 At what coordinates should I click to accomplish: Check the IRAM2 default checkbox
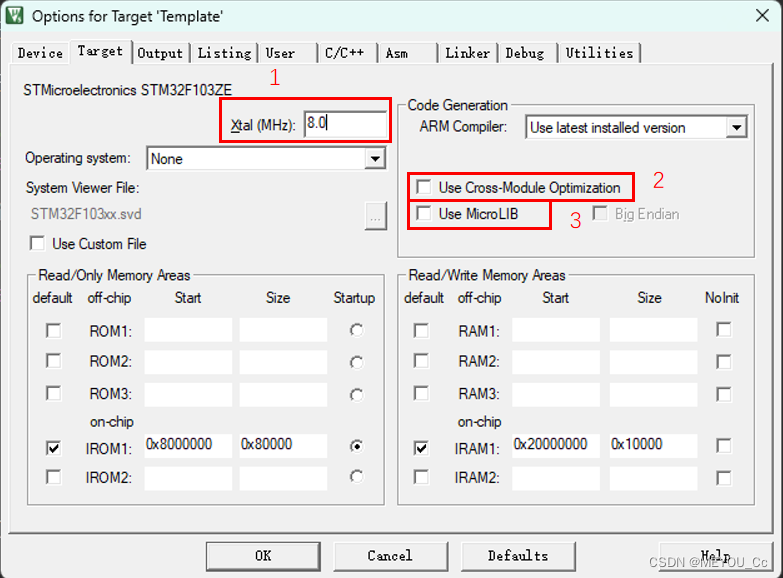(421, 477)
